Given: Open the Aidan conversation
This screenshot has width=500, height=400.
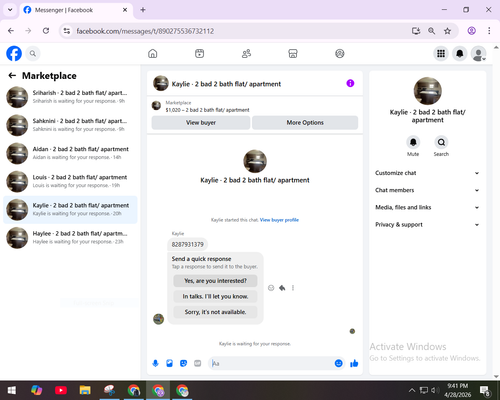Looking at the screenshot, I should (x=70, y=153).
